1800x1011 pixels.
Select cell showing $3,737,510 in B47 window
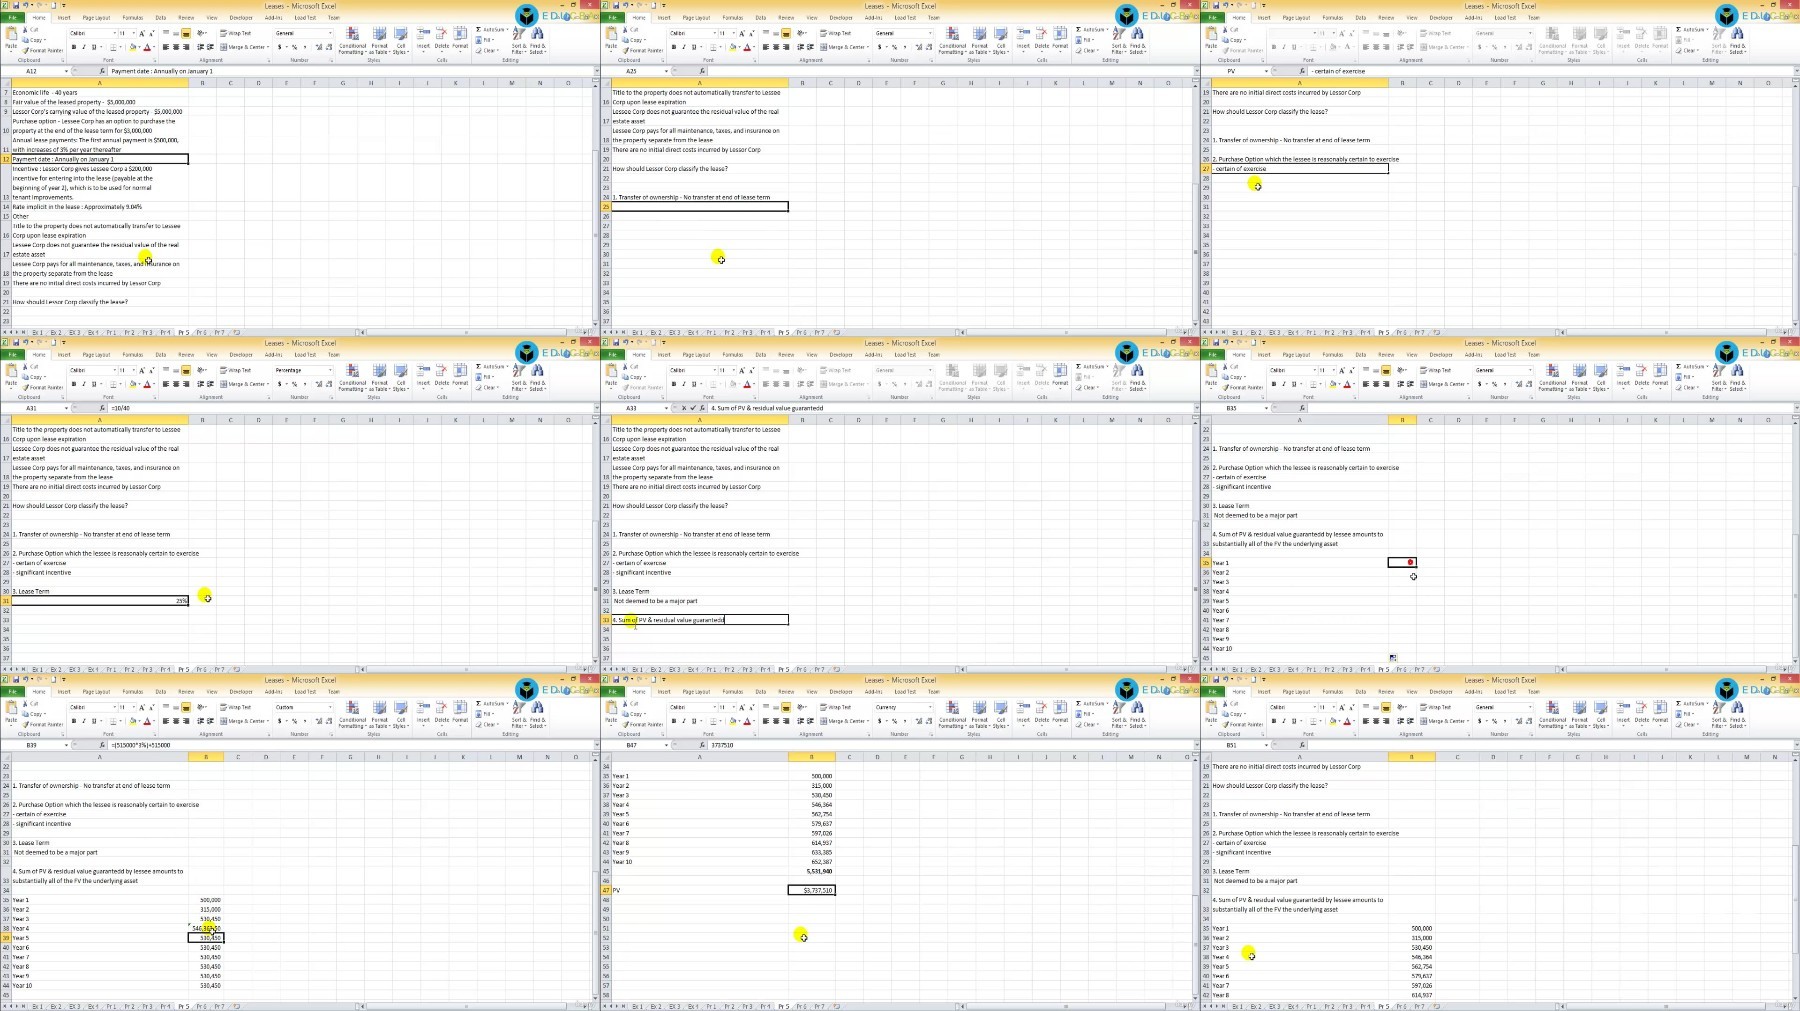click(811, 890)
